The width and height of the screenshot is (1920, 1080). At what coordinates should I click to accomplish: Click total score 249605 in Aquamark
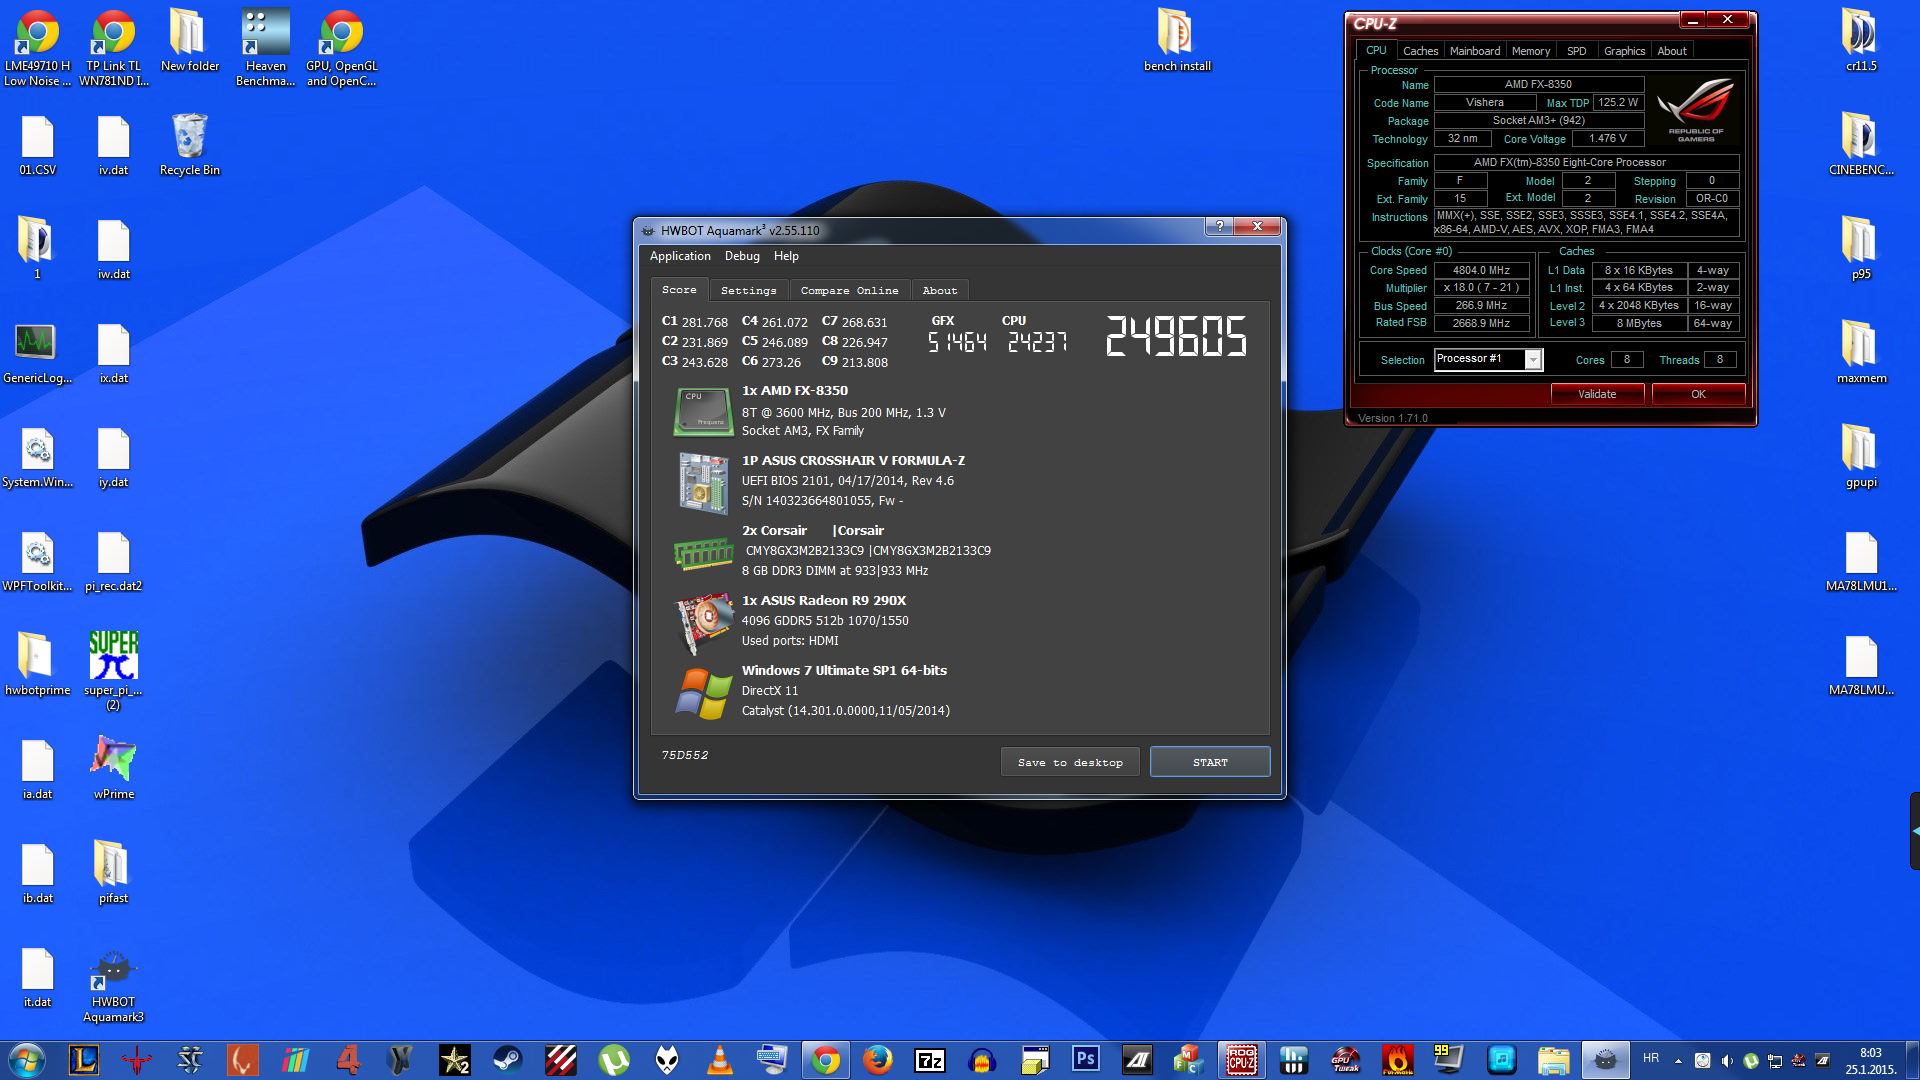point(1176,336)
